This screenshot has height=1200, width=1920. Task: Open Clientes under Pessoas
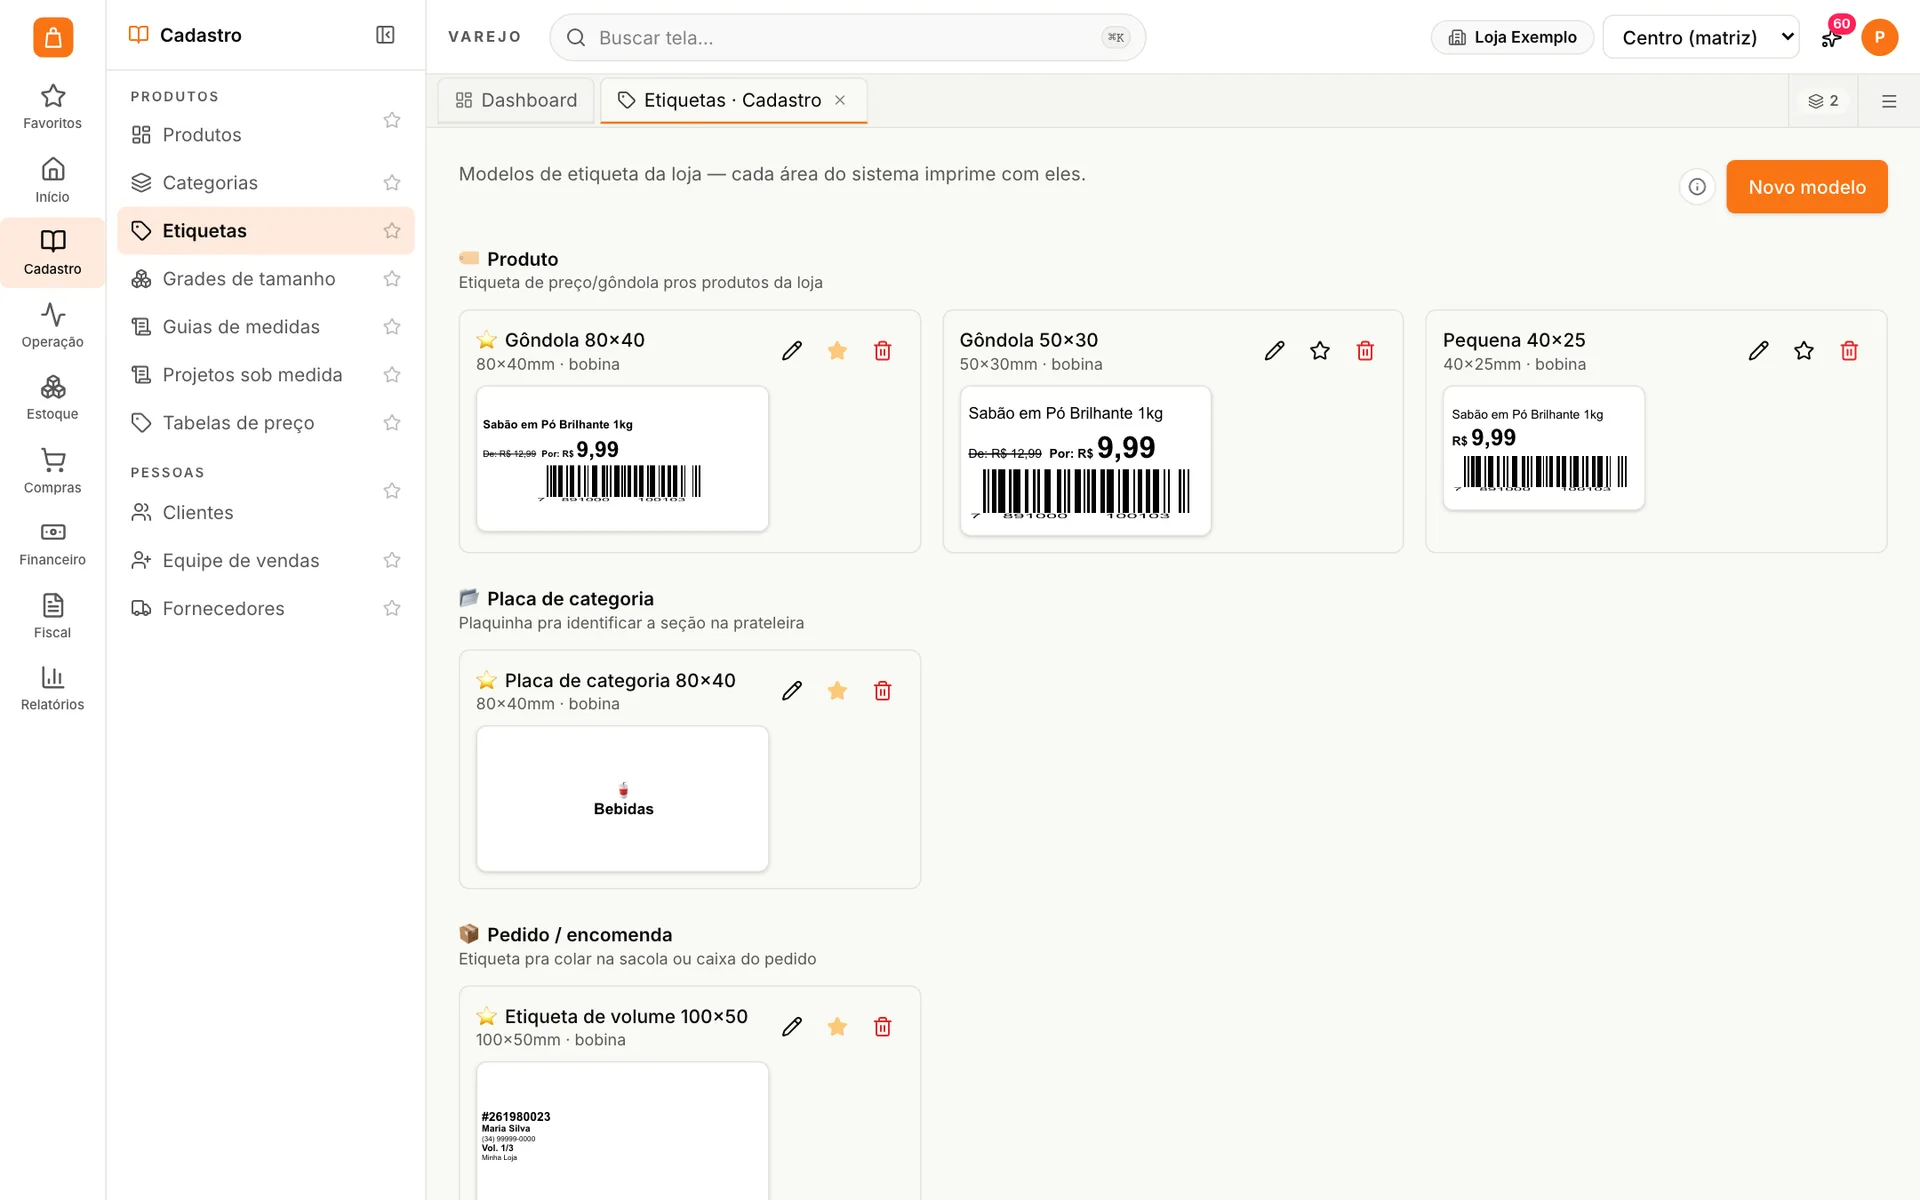tap(198, 513)
